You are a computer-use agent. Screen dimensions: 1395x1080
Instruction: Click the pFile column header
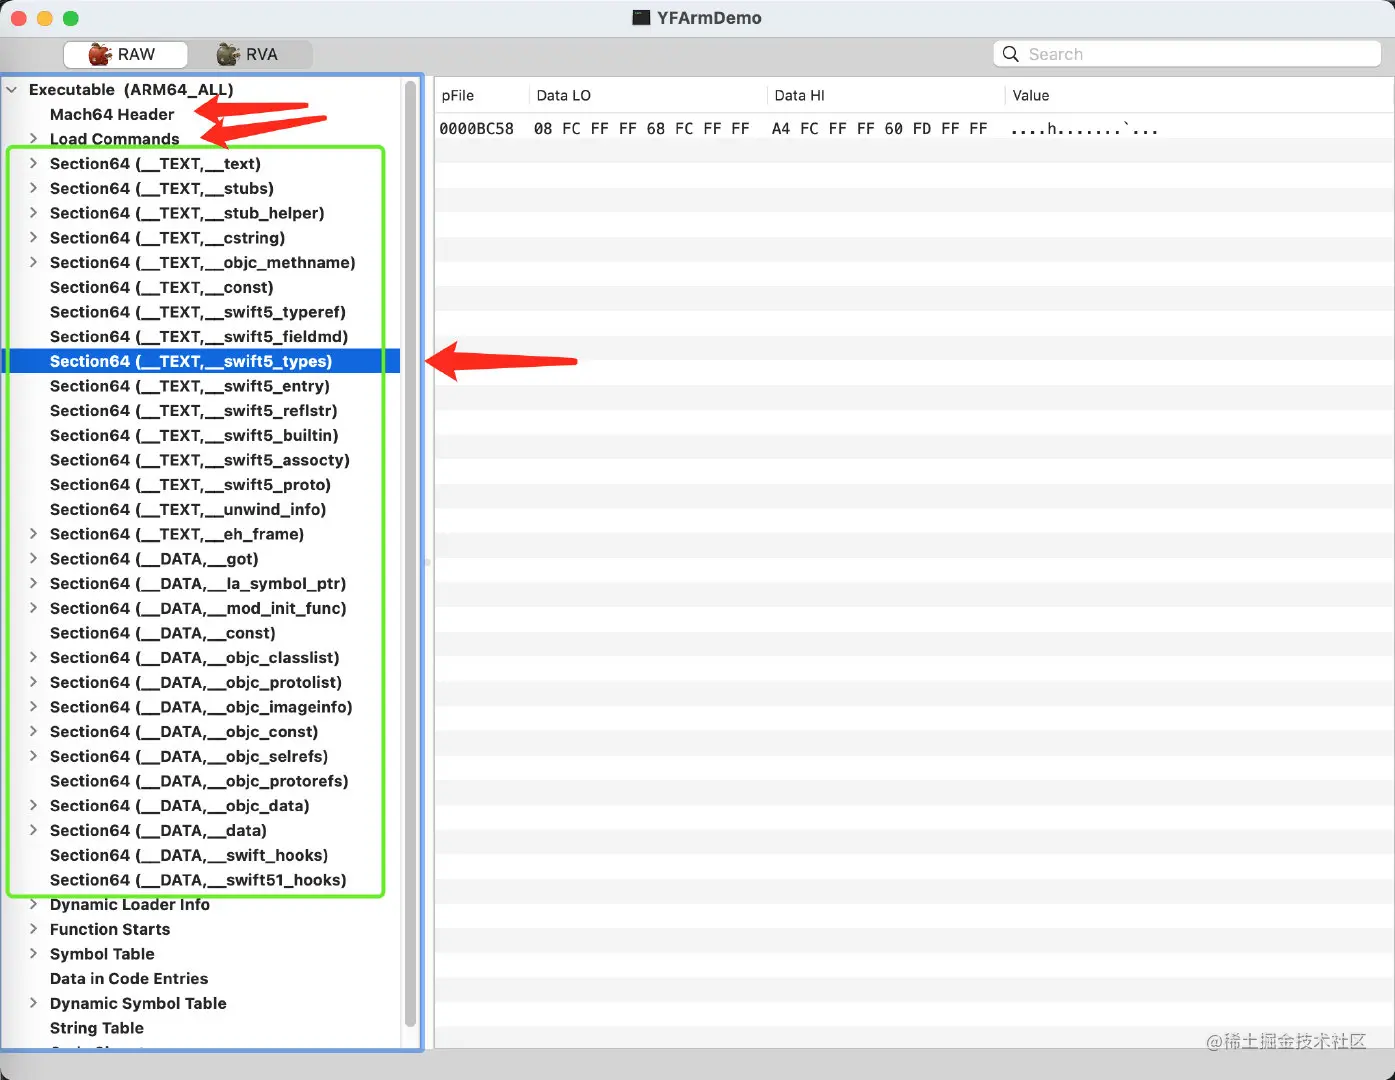pyautogui.click(x=482, y=96)
